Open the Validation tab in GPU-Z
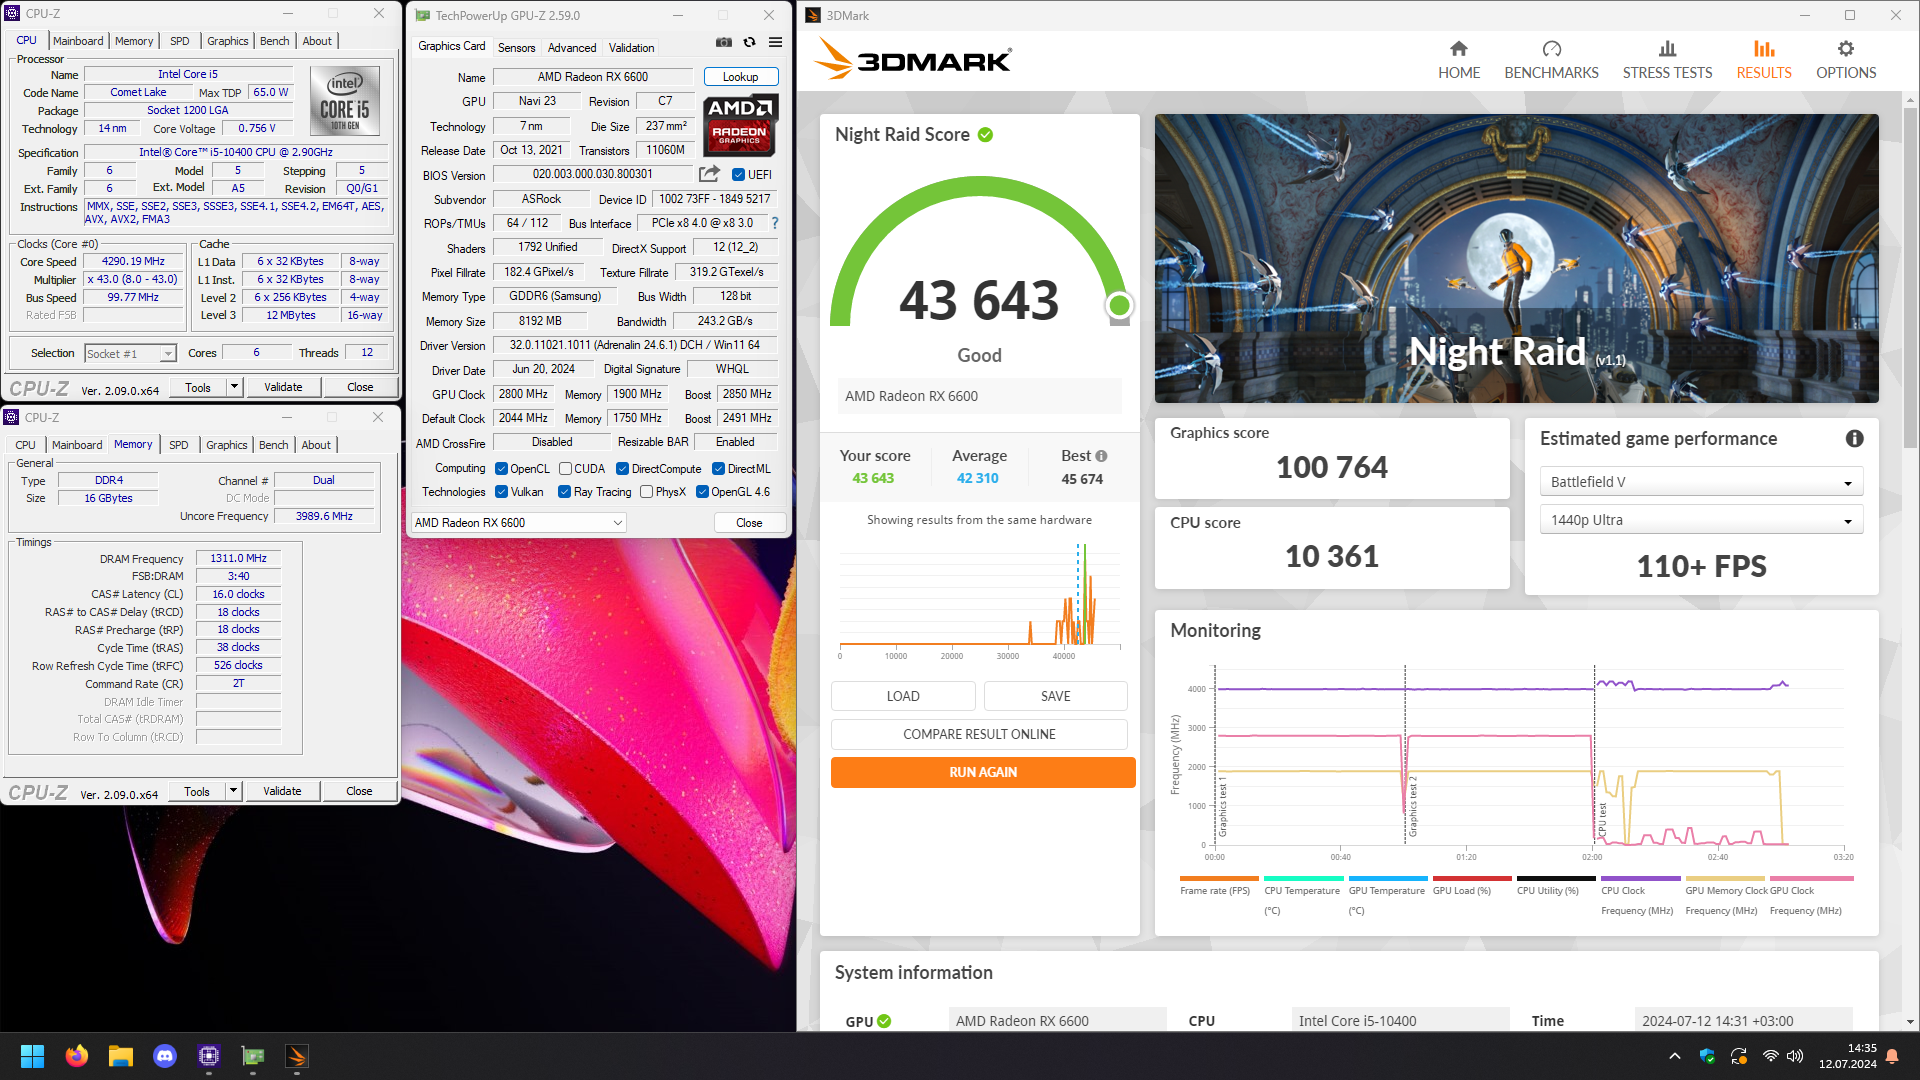This screenshot has width=1920, height=1080. coord(631,47)
